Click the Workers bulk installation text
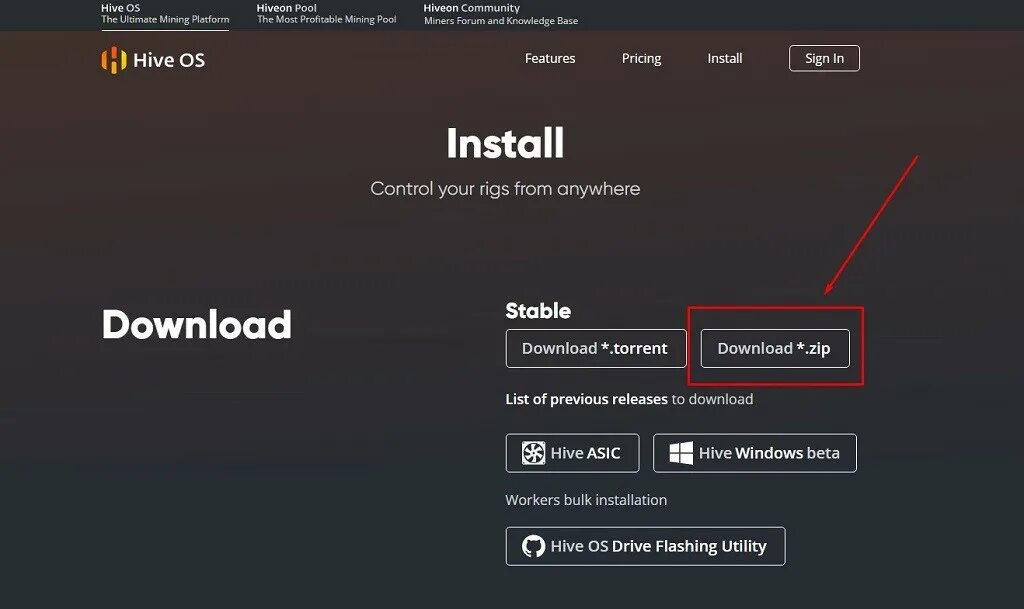 (x=586, y=500)
